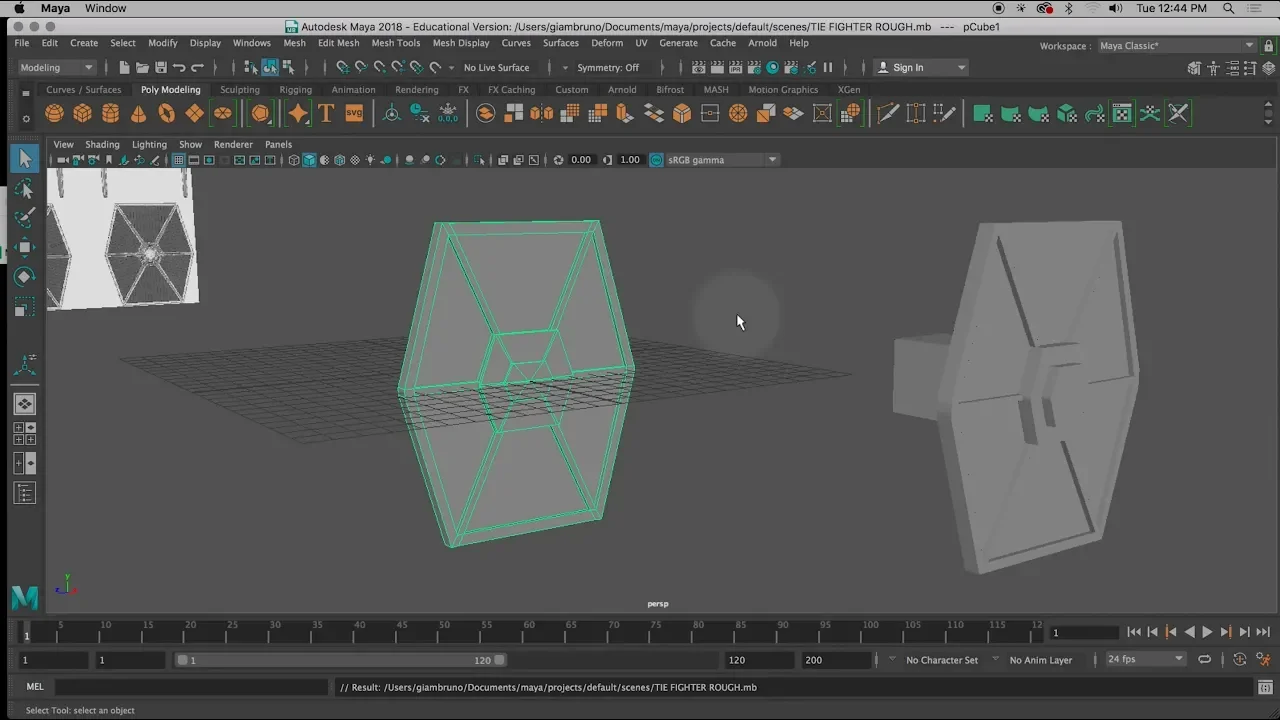This screenshot has width=1280, height=720.
Task: Click the Select Tool arrow in toolbox
Action: click(25, 159)
